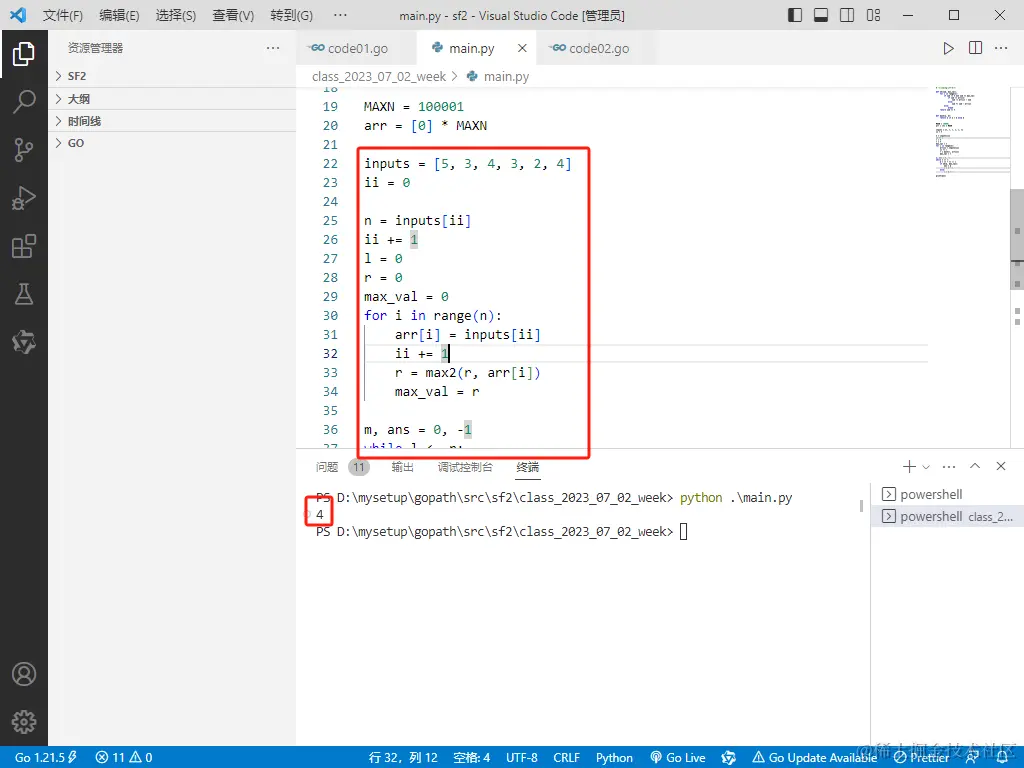Viewport: 1024px width, 768px height.
Task: Click Go 1.21.5 in status bar
Action: point(45,758)
